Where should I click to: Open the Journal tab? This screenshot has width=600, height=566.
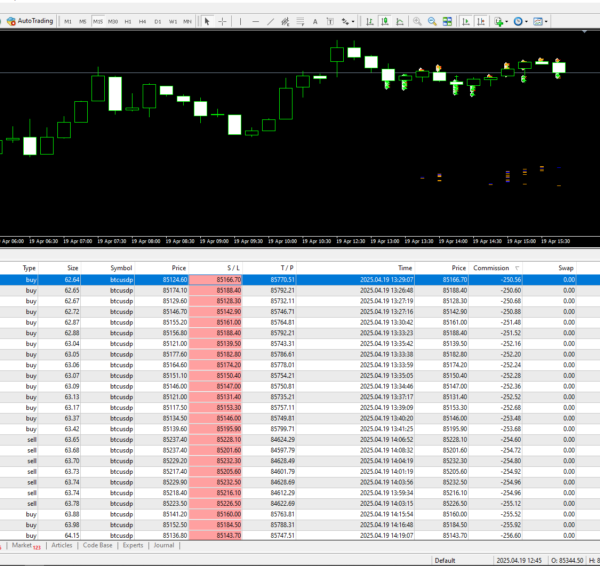pyautogui.click(x=163, y=546)
